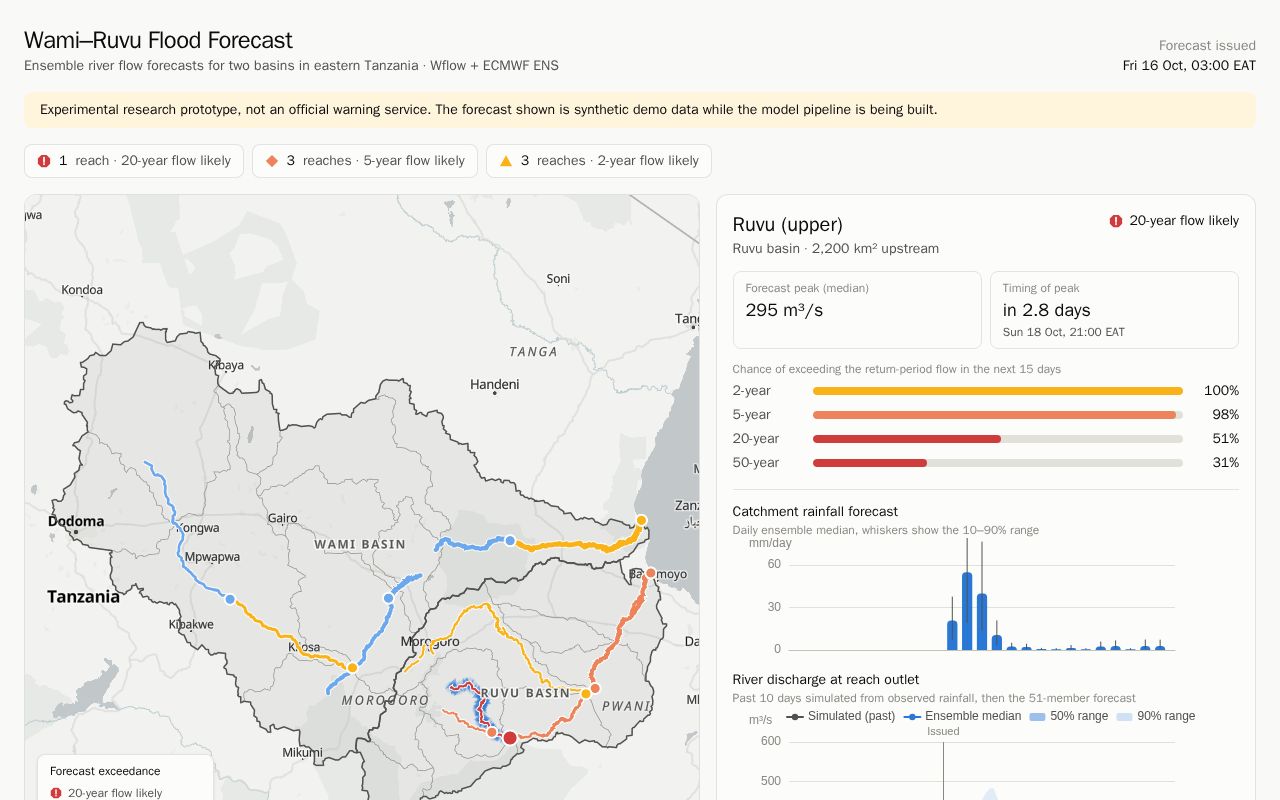Click the '51%' probability value

point(1225,439)
